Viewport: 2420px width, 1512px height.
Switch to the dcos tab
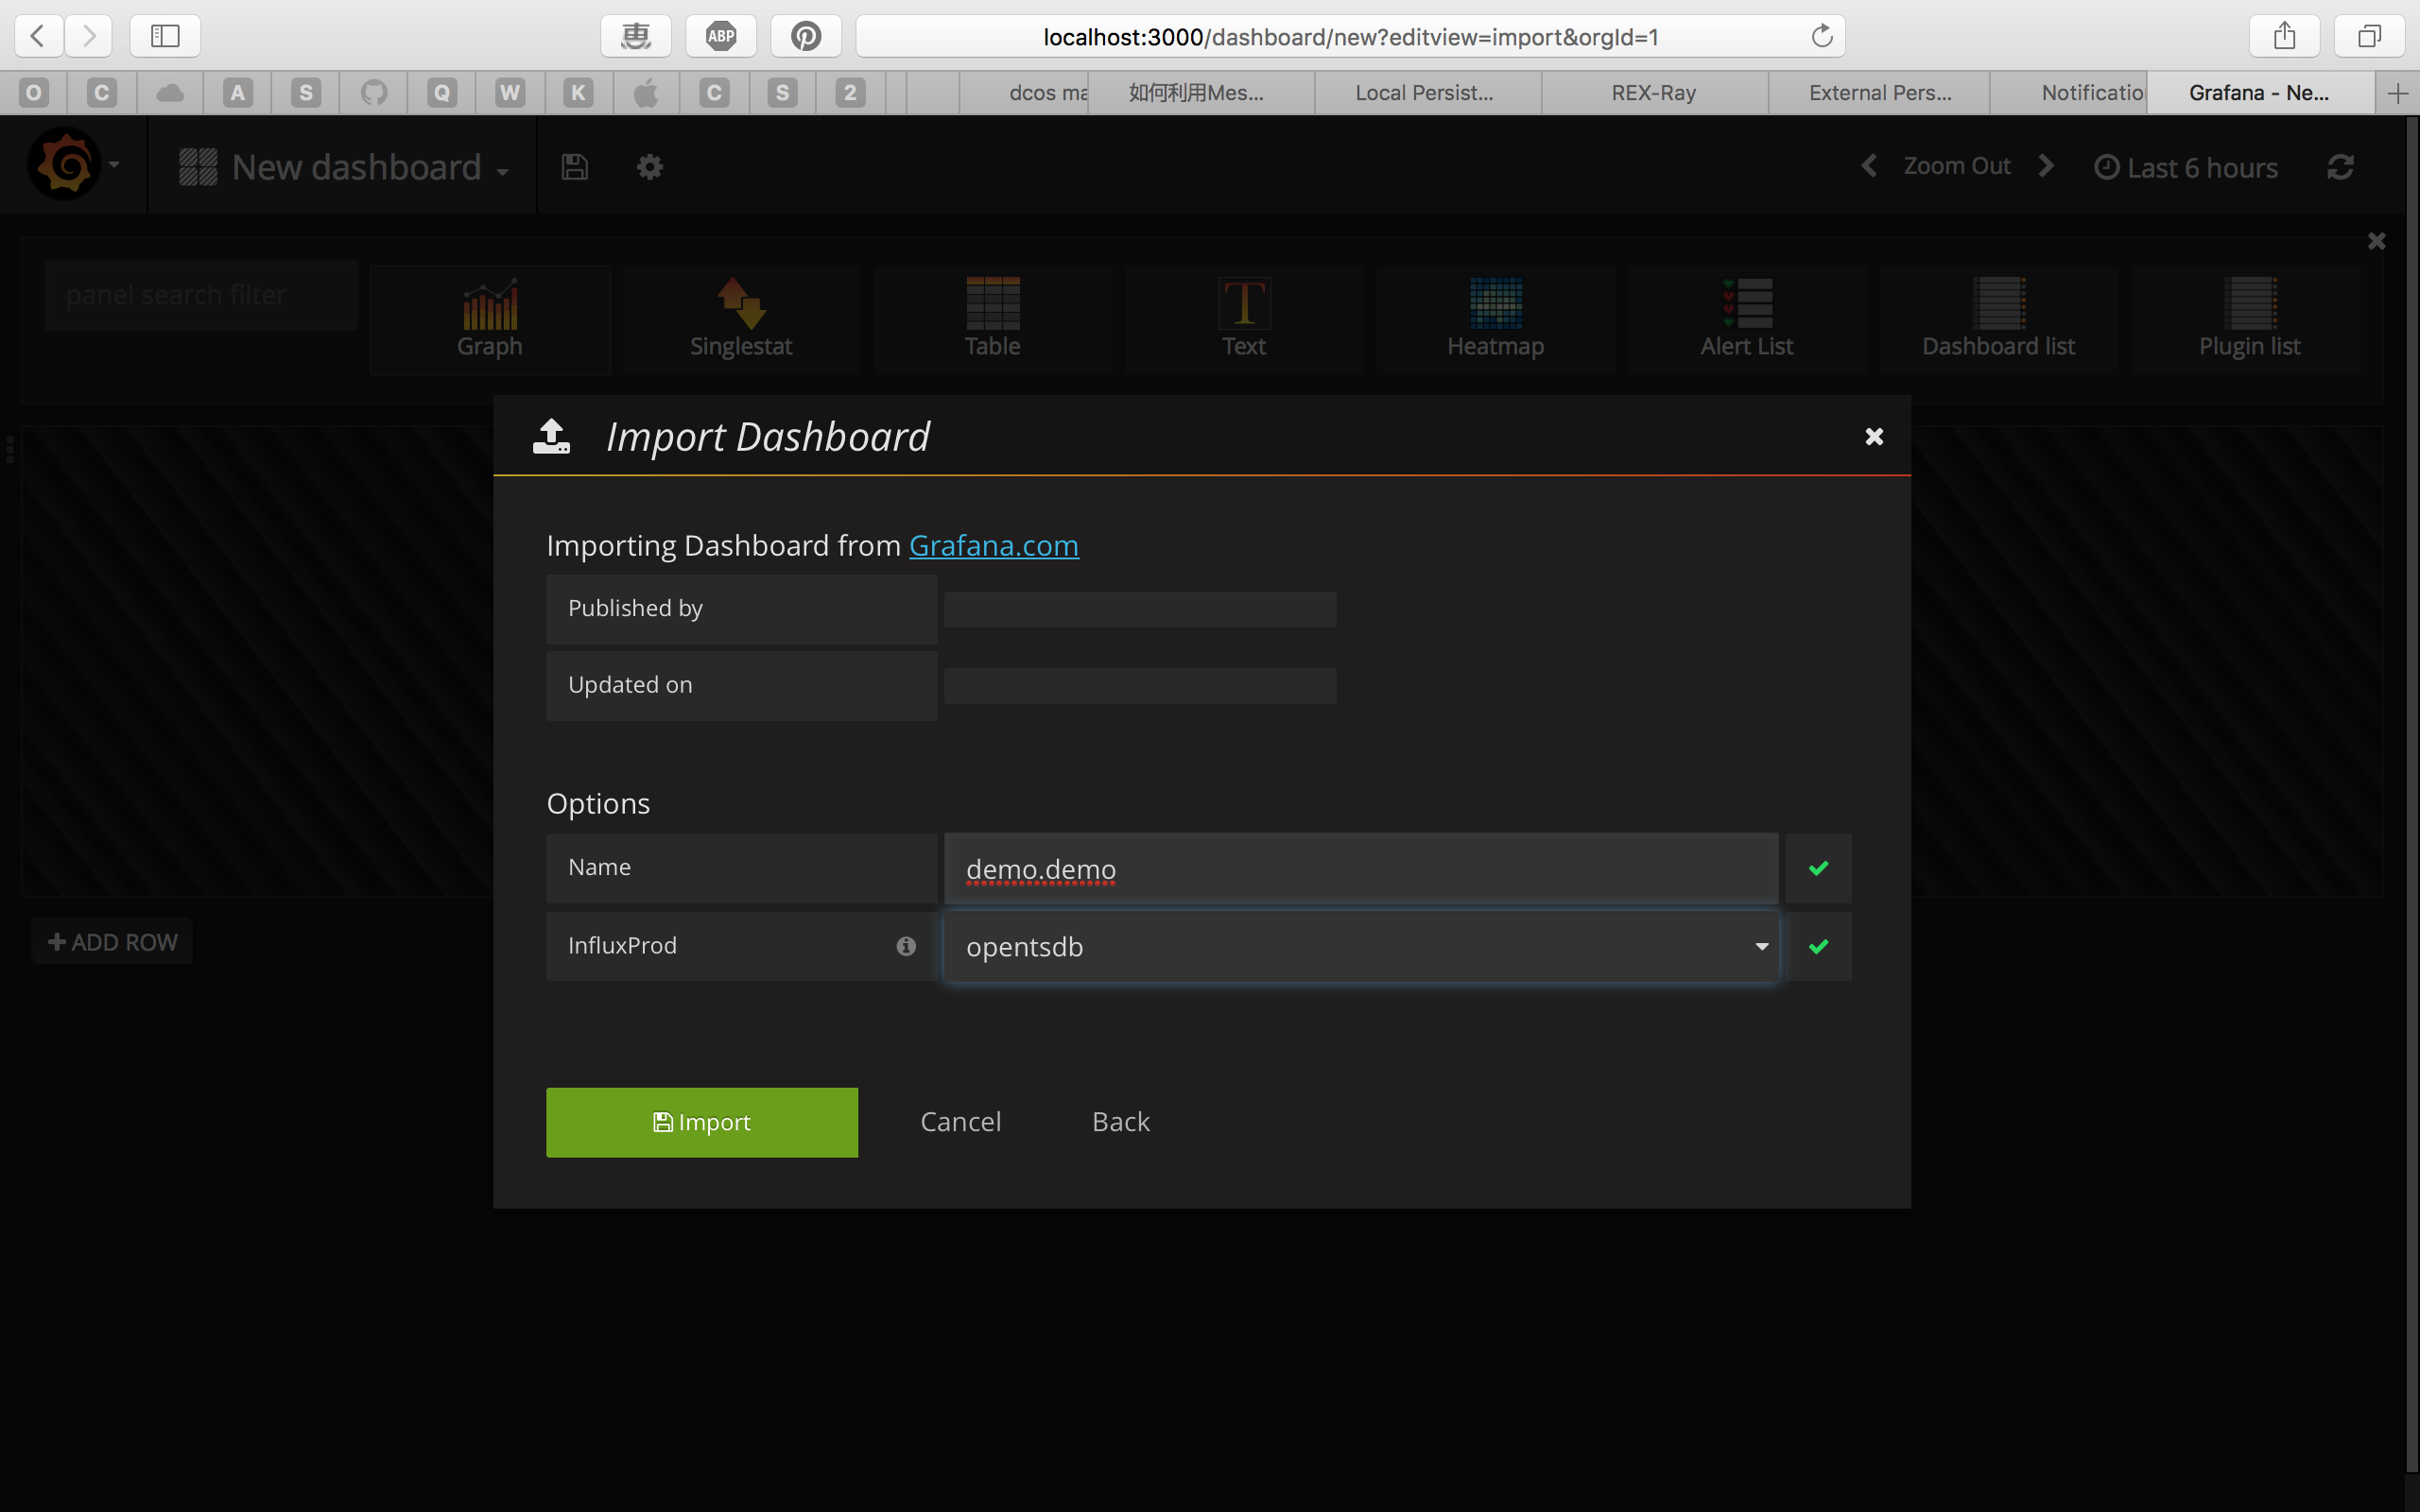tap(1024, 93)
